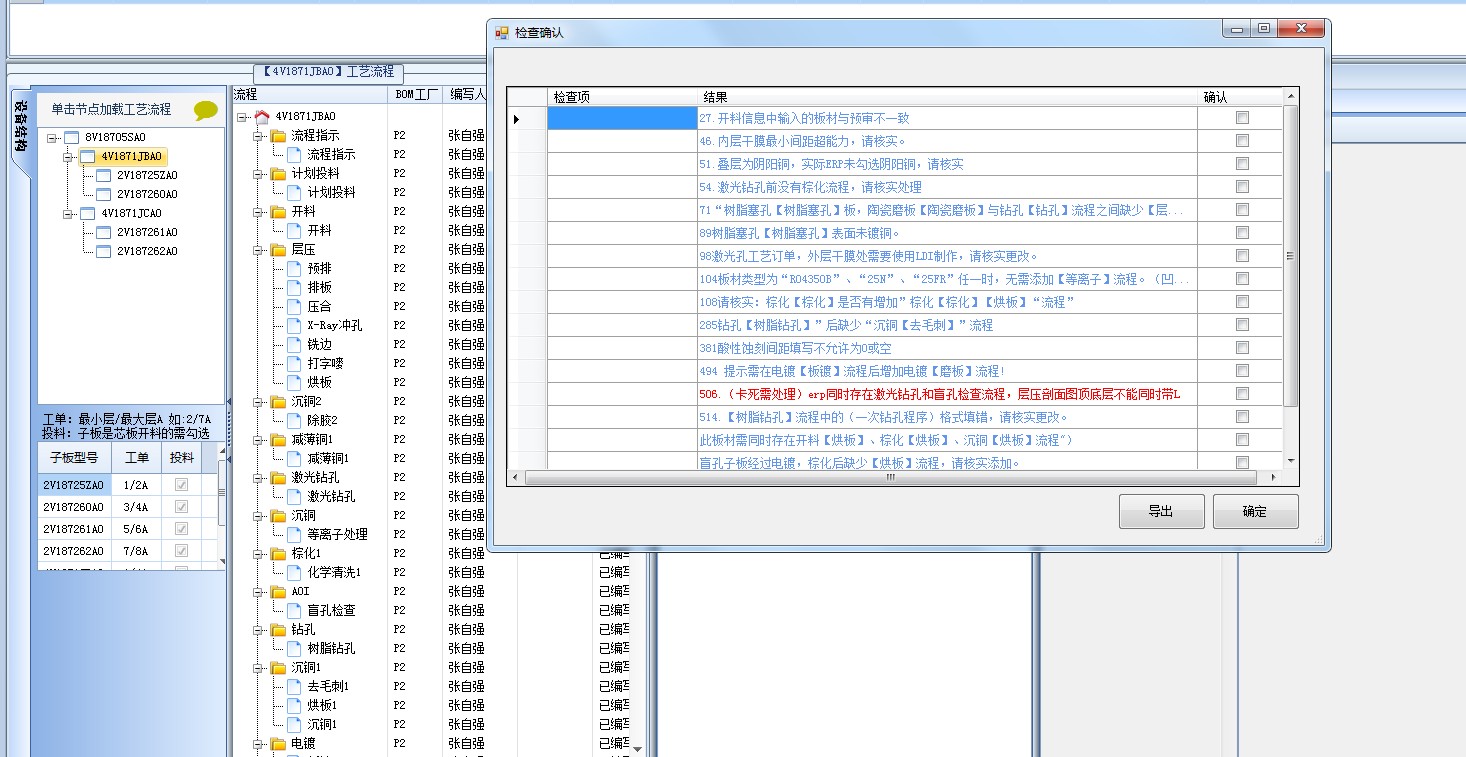Click the 检查项 column header
The image size is (1466, 757).
click(622, 97)
